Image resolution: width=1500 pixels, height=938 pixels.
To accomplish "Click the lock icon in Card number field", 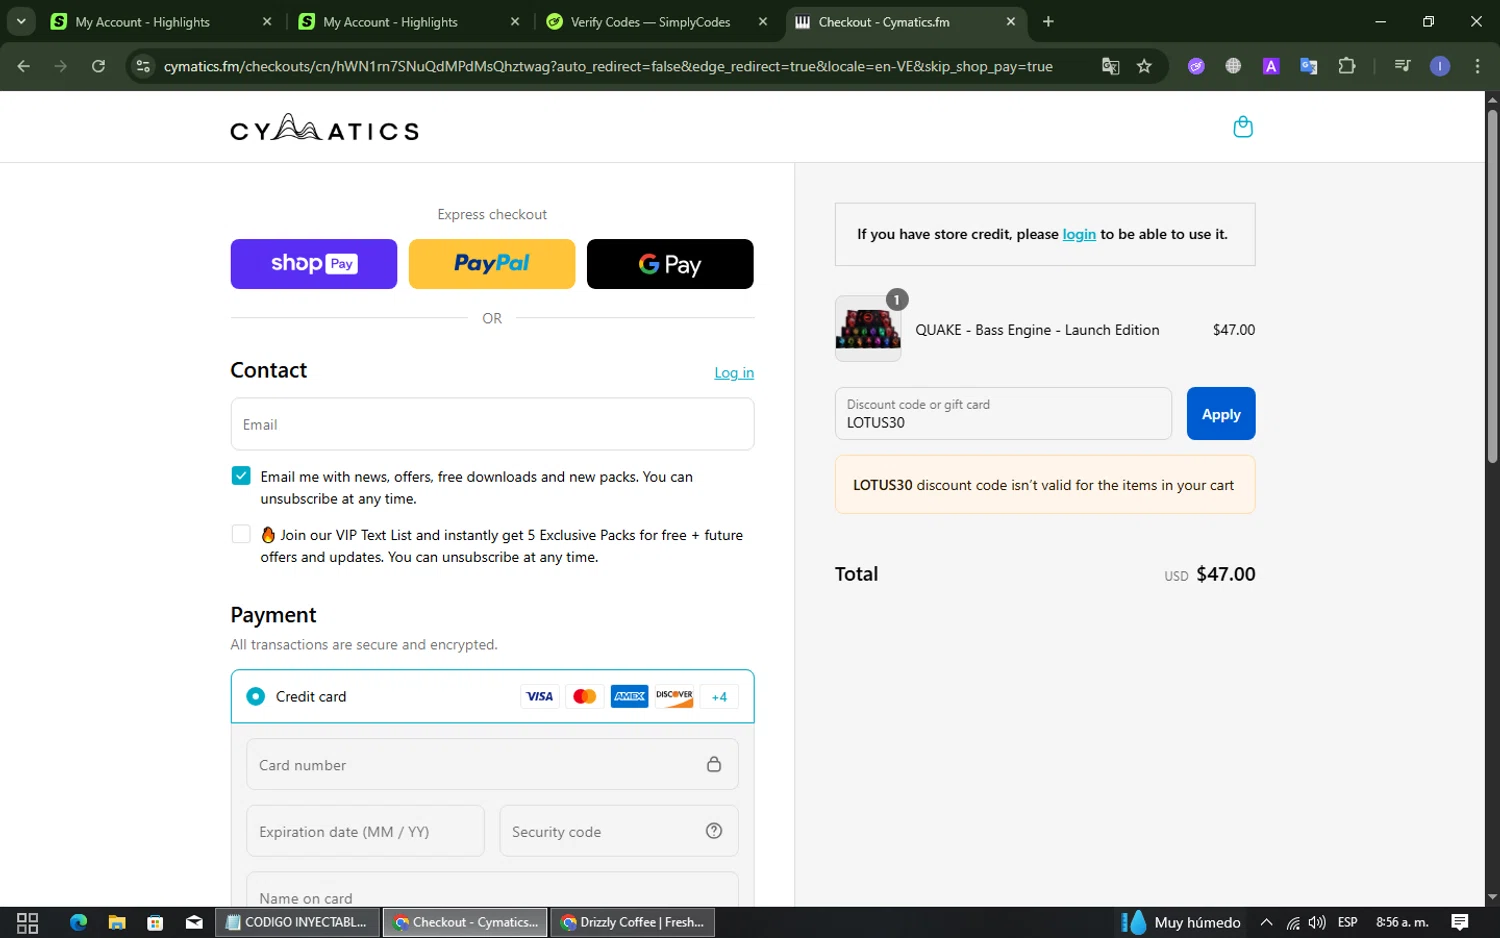I will coord(714,764).
